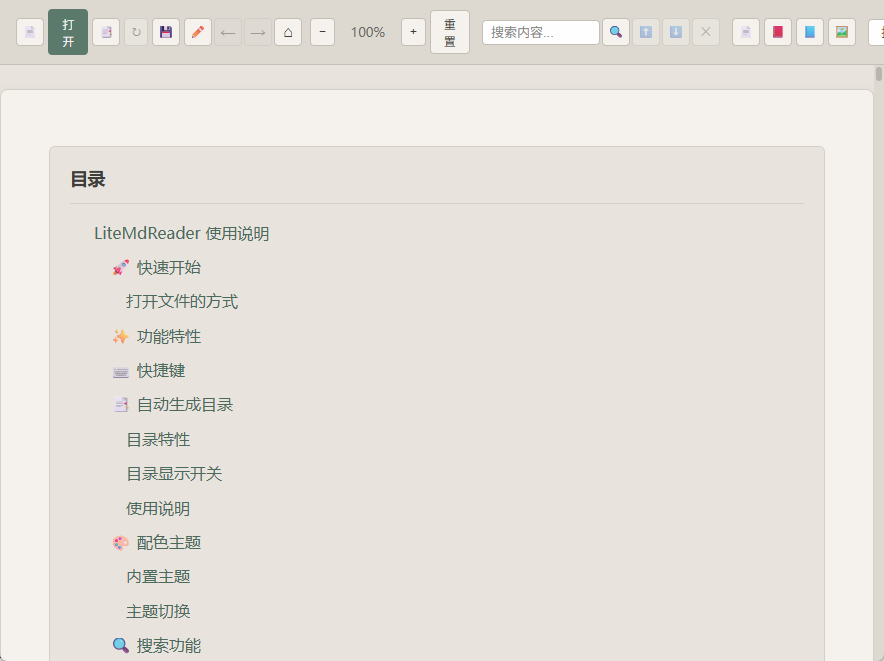884x661 pixels.
Task: Click the back arrow navigation button
Action: 228,32
